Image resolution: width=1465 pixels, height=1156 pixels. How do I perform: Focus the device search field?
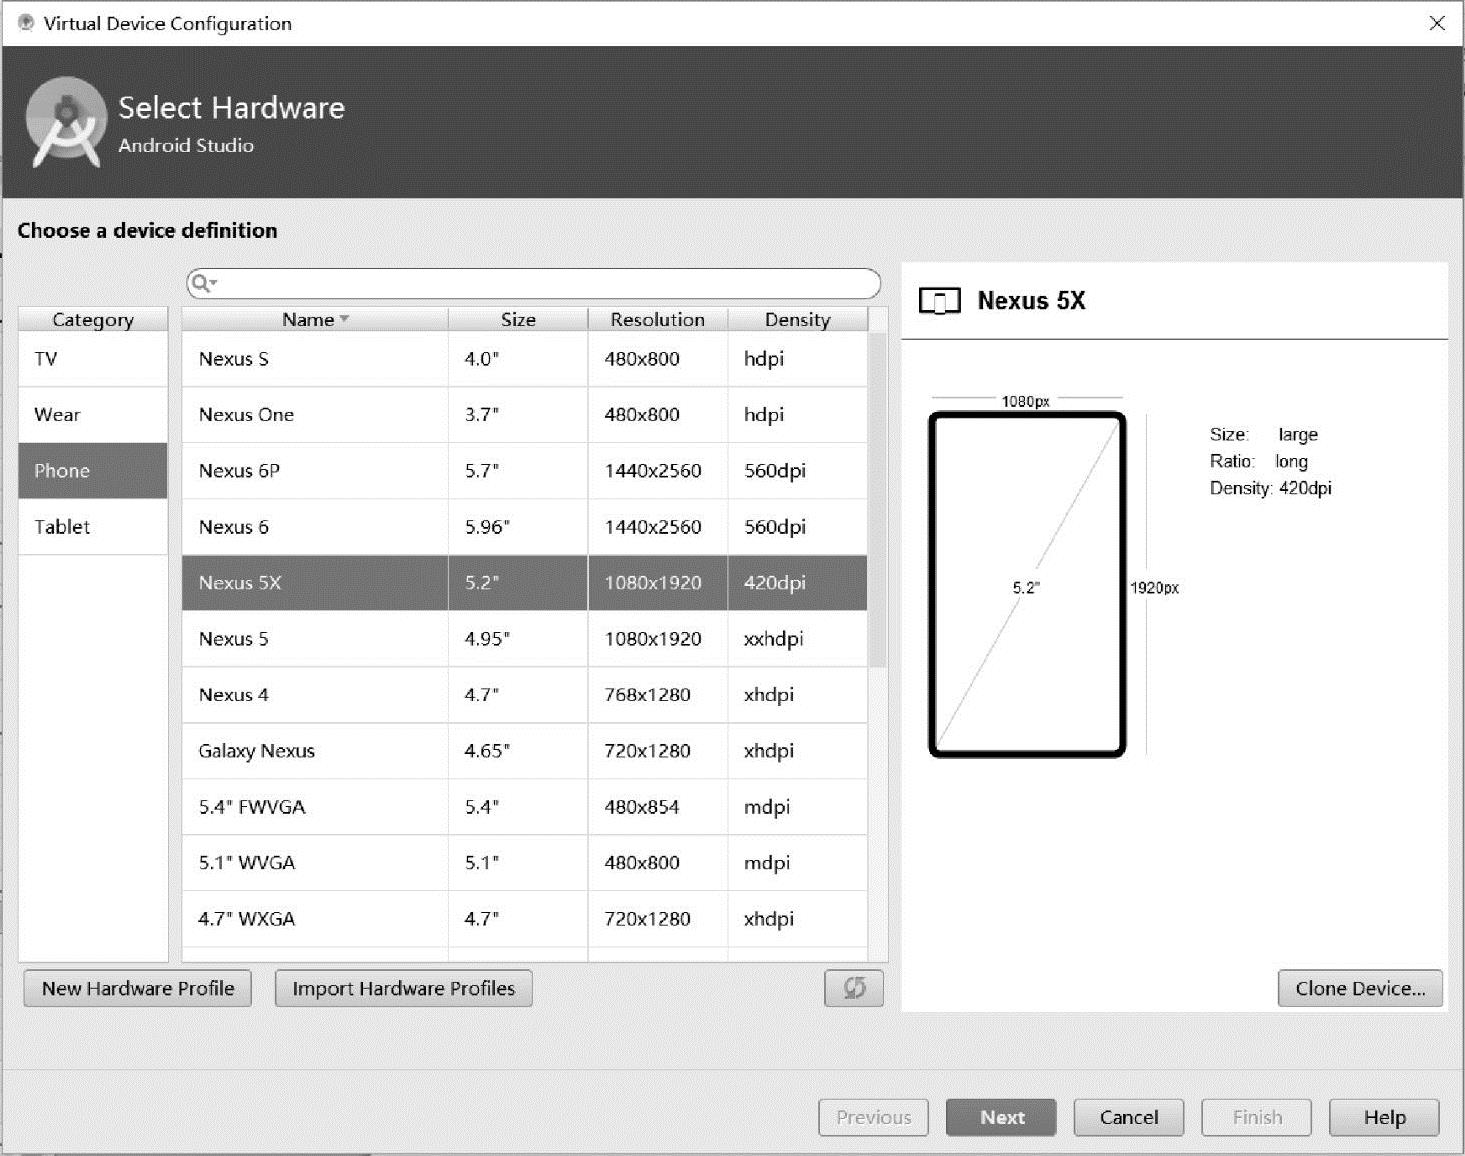coord(534,283)
